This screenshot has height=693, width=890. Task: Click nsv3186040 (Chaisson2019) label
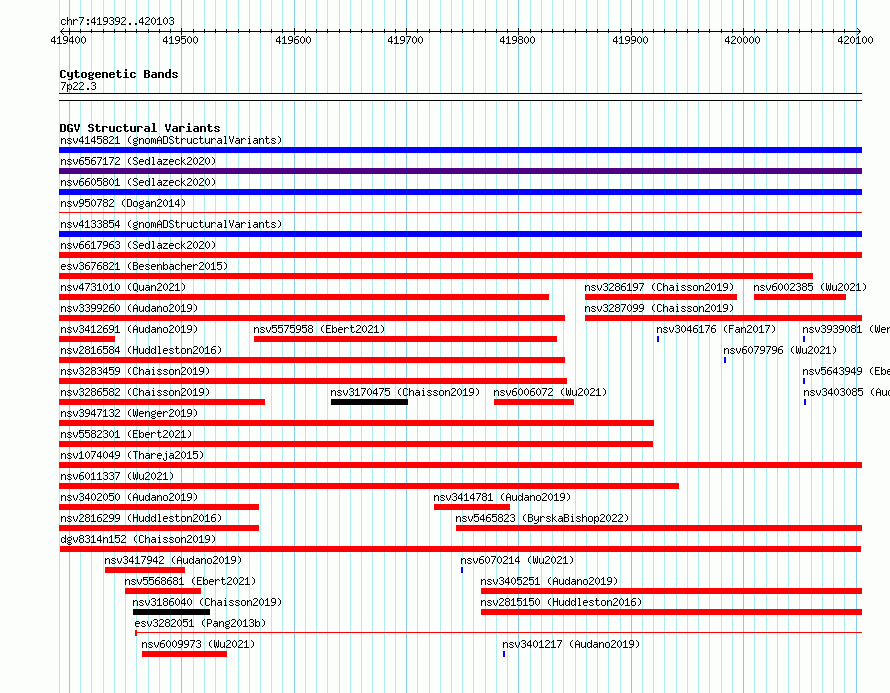coord(207,602)
